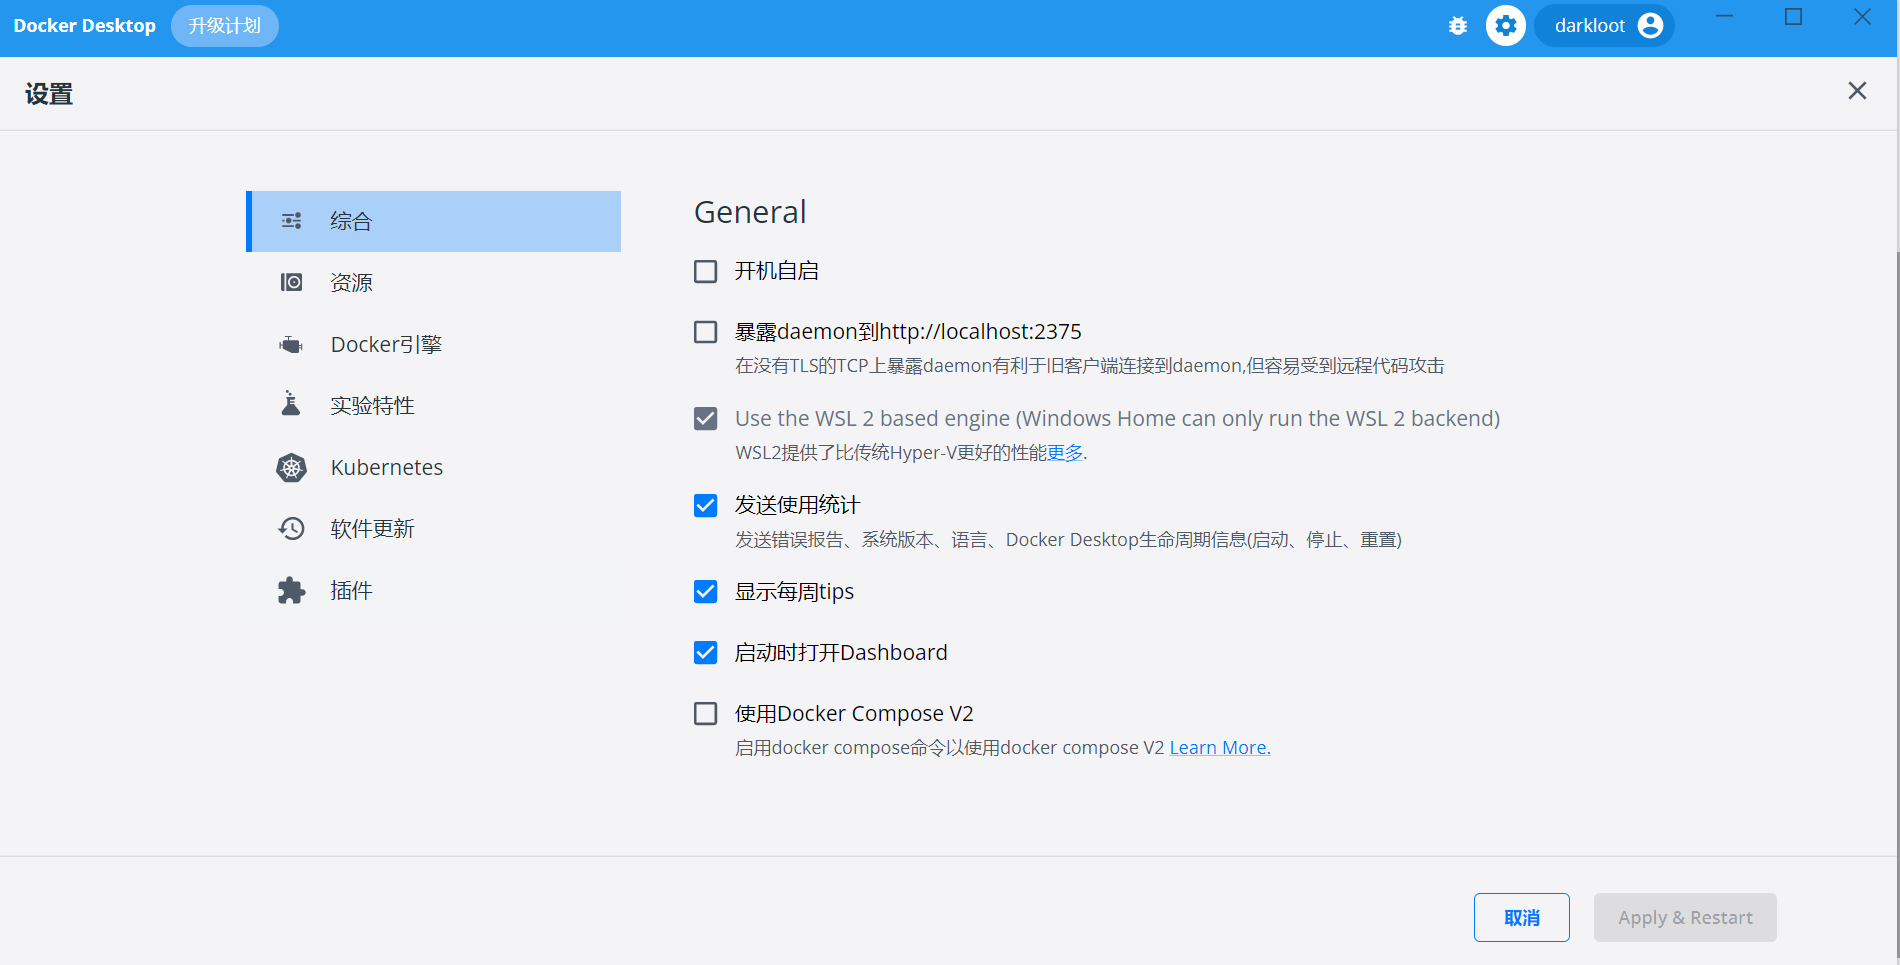Click the 升级计划 button
Image resolution: width=1900 pixels, height=965 pixels.
(x=225, y=26)
